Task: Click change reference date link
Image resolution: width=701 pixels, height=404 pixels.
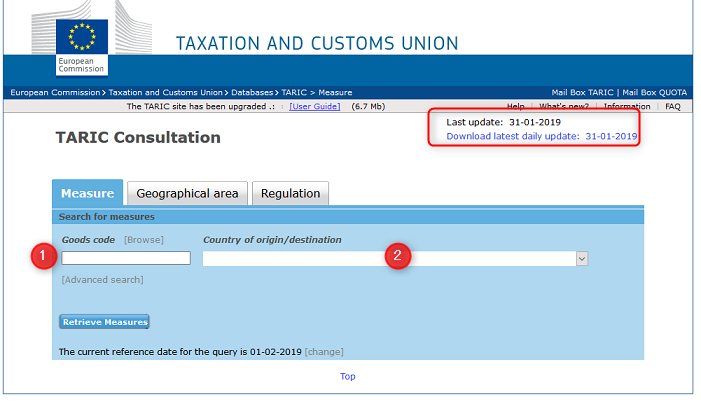Action: [x=324, y=352]
